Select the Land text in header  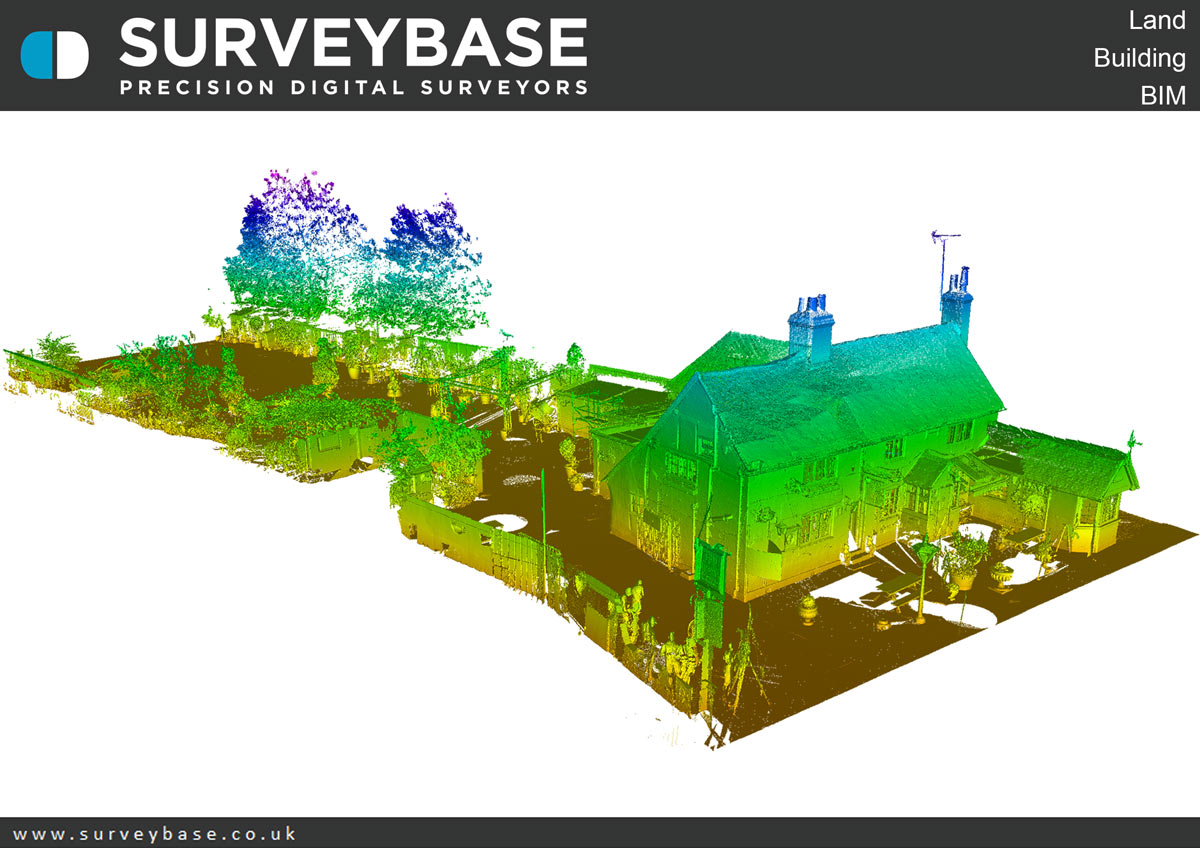coord(1157,20)
